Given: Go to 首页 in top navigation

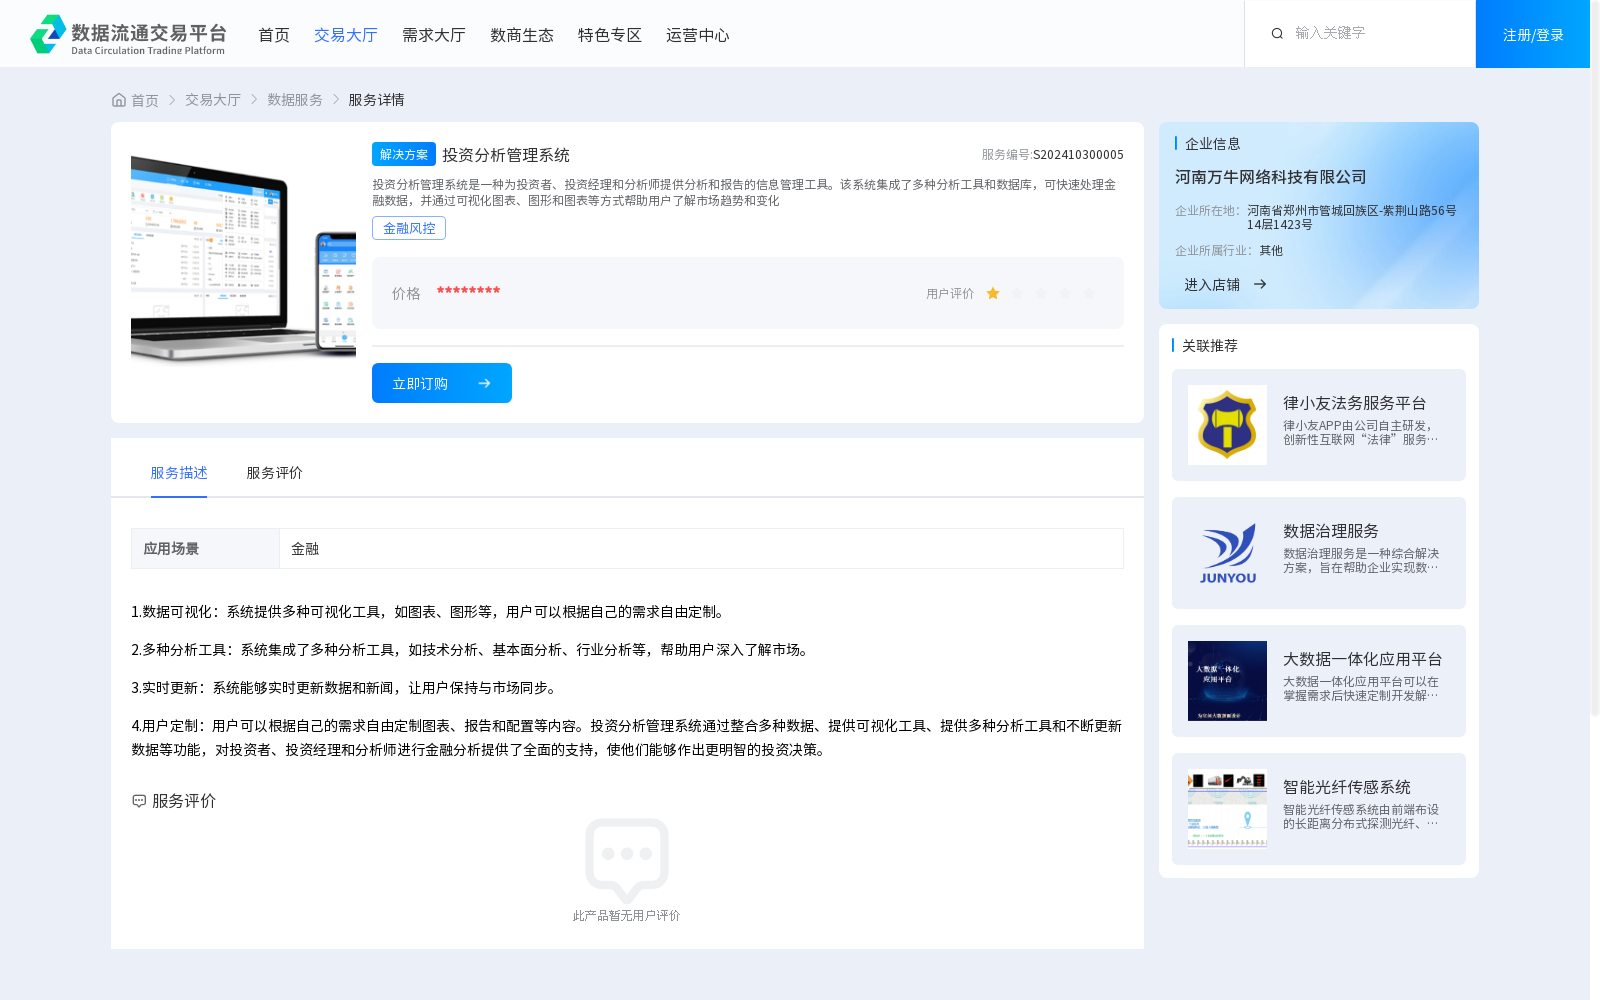Looking at the screenshot, I should tap(274, 35).
